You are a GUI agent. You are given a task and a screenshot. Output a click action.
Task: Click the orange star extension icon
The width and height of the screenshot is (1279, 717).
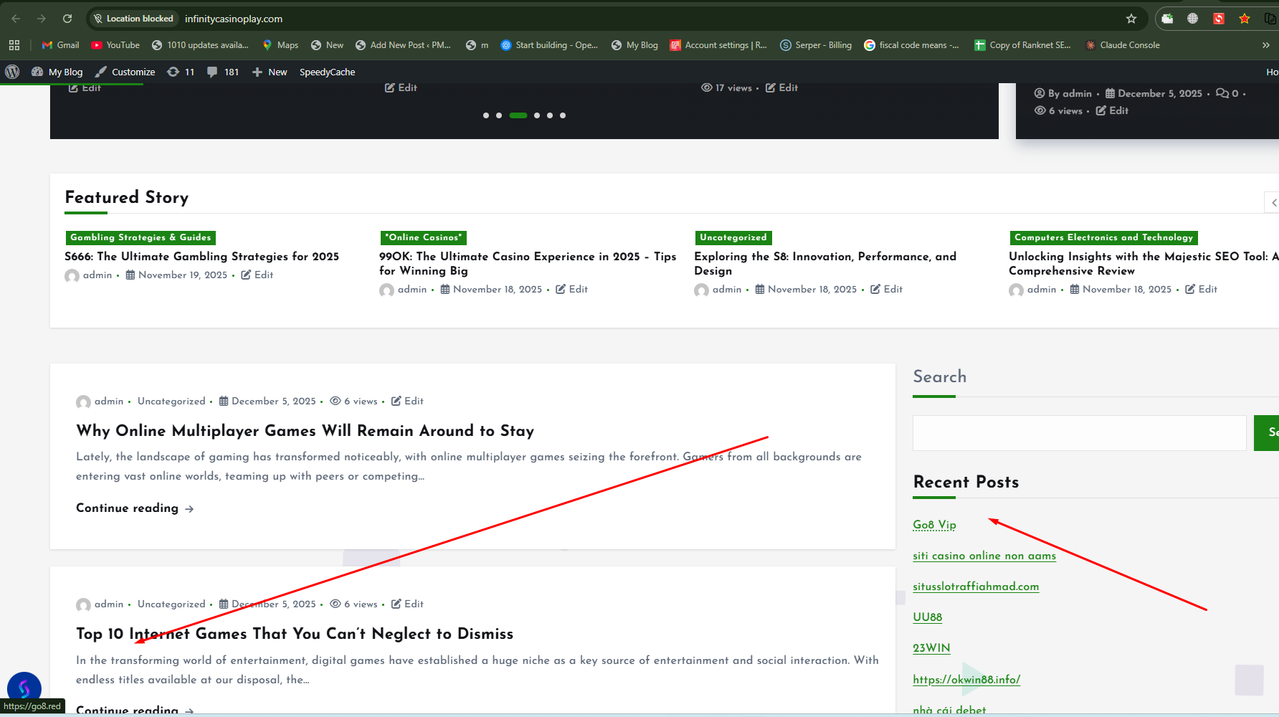1244,18
